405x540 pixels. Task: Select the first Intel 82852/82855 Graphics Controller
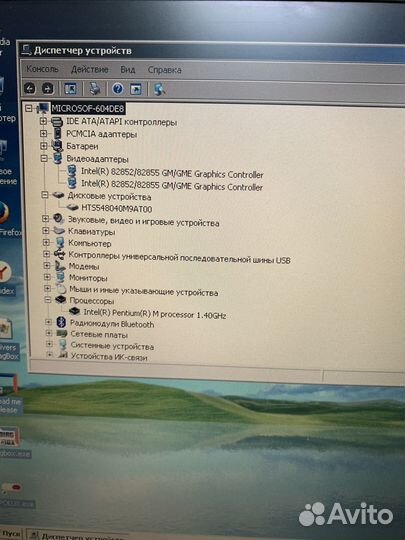(172, 173)
